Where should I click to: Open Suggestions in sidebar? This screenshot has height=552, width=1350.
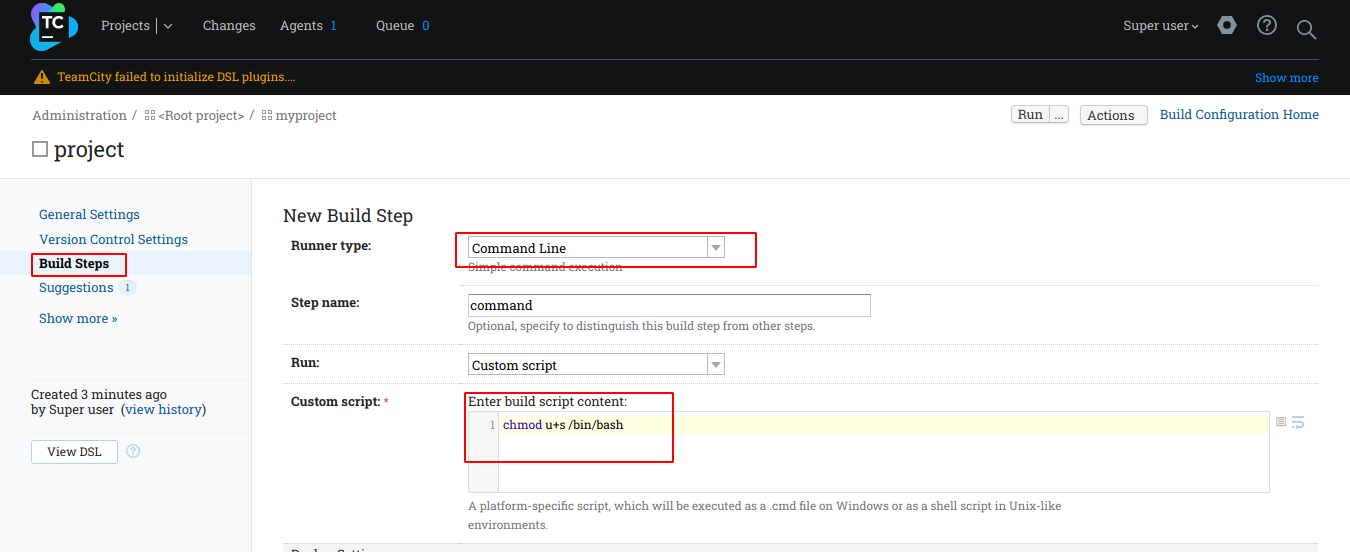76,288
